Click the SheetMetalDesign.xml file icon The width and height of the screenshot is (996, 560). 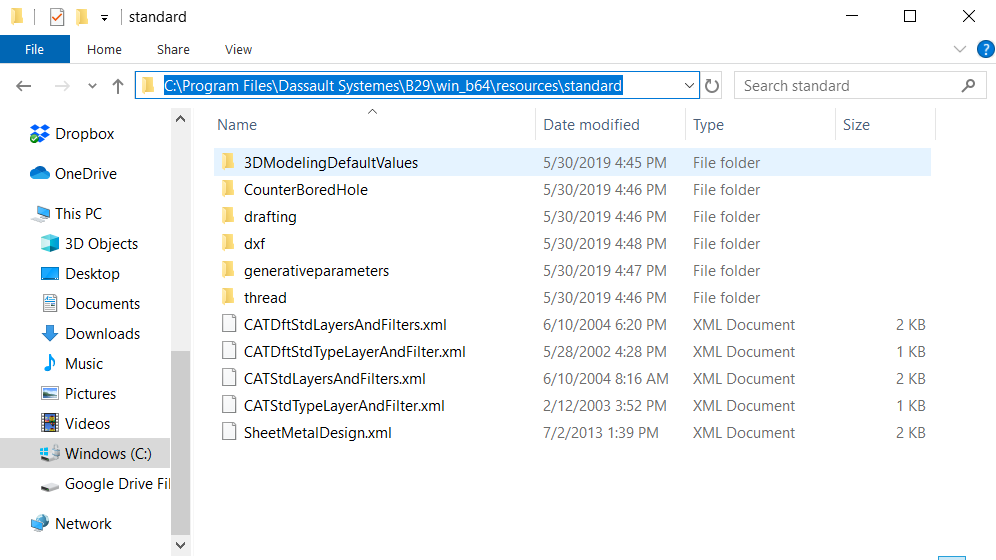click(x=229, y=432)
